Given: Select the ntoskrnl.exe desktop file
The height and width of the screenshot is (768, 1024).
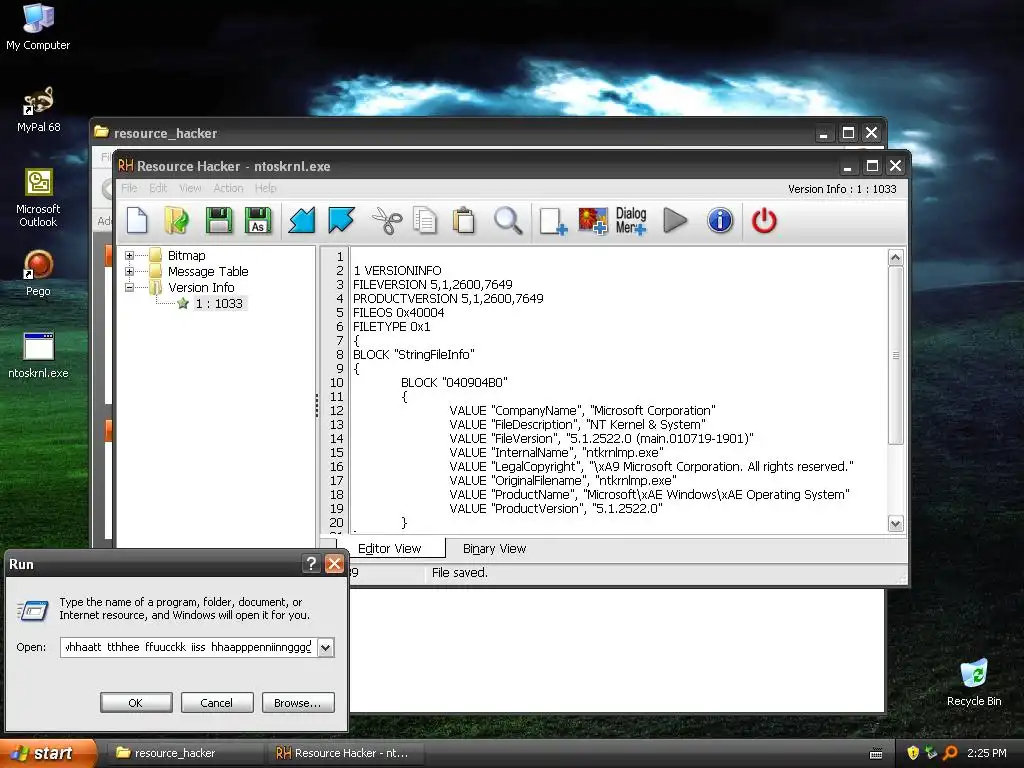Looking at the screenshot, I should [x=38, y=356].
